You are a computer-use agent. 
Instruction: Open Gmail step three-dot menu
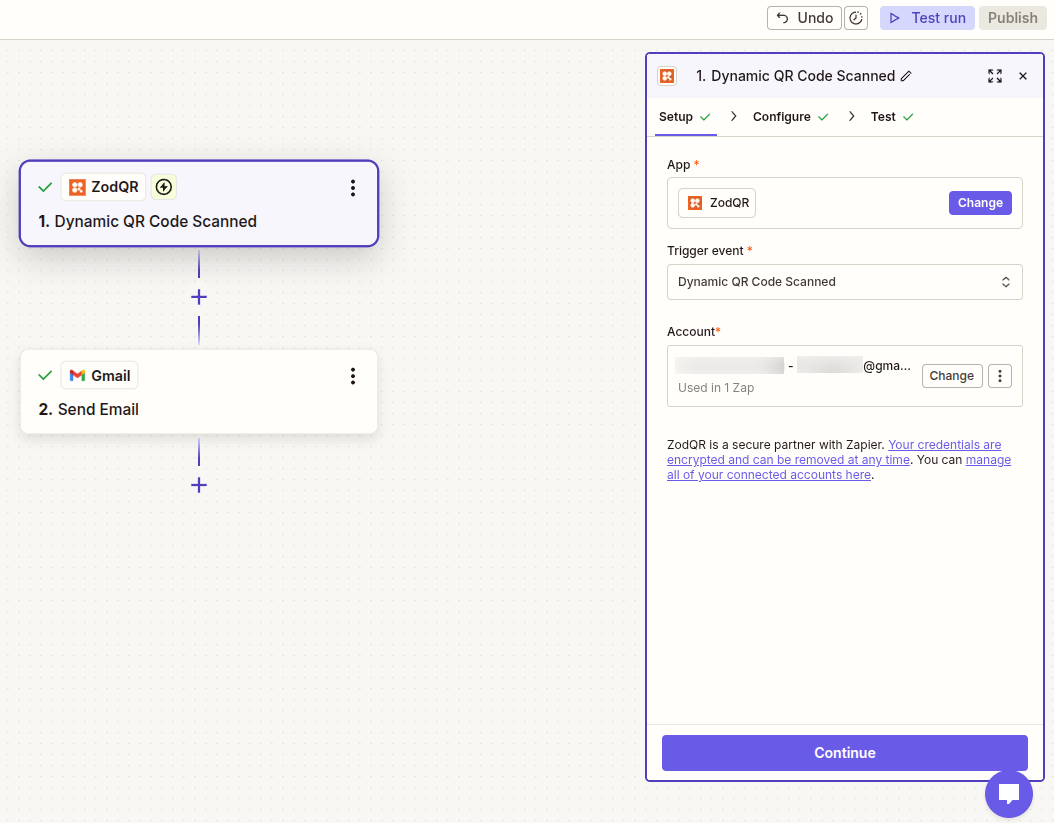click(352, 377)
